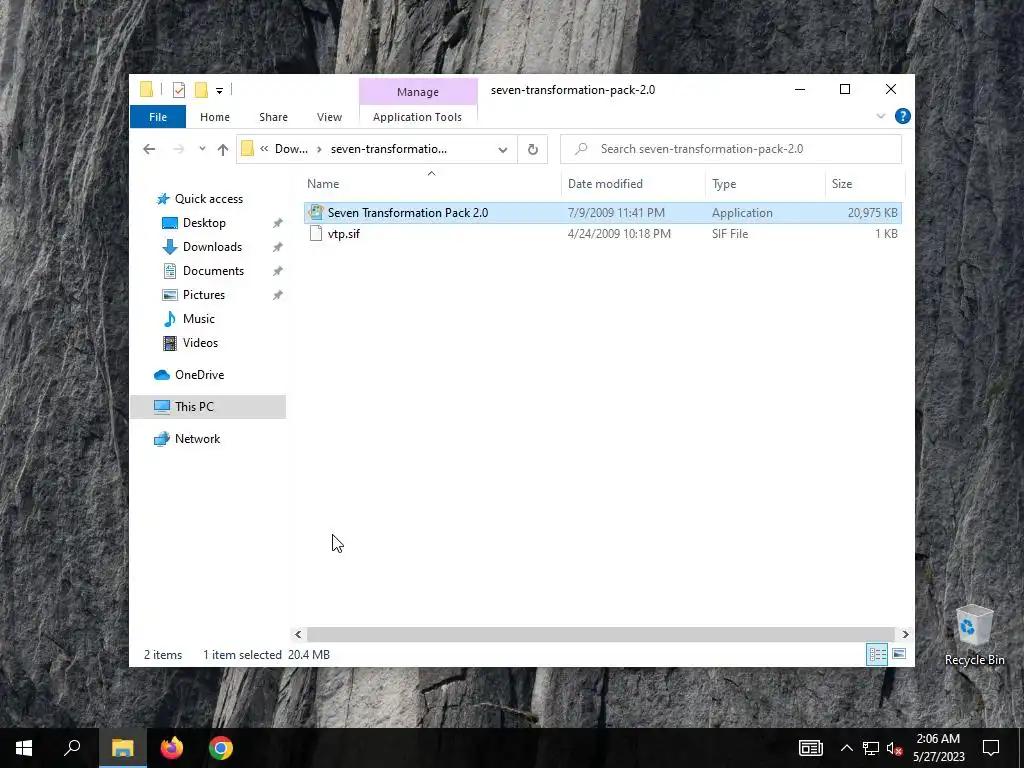Select the Seven Transformation Pack 2.0 file

pyautogui.click(x=603, y=213)
